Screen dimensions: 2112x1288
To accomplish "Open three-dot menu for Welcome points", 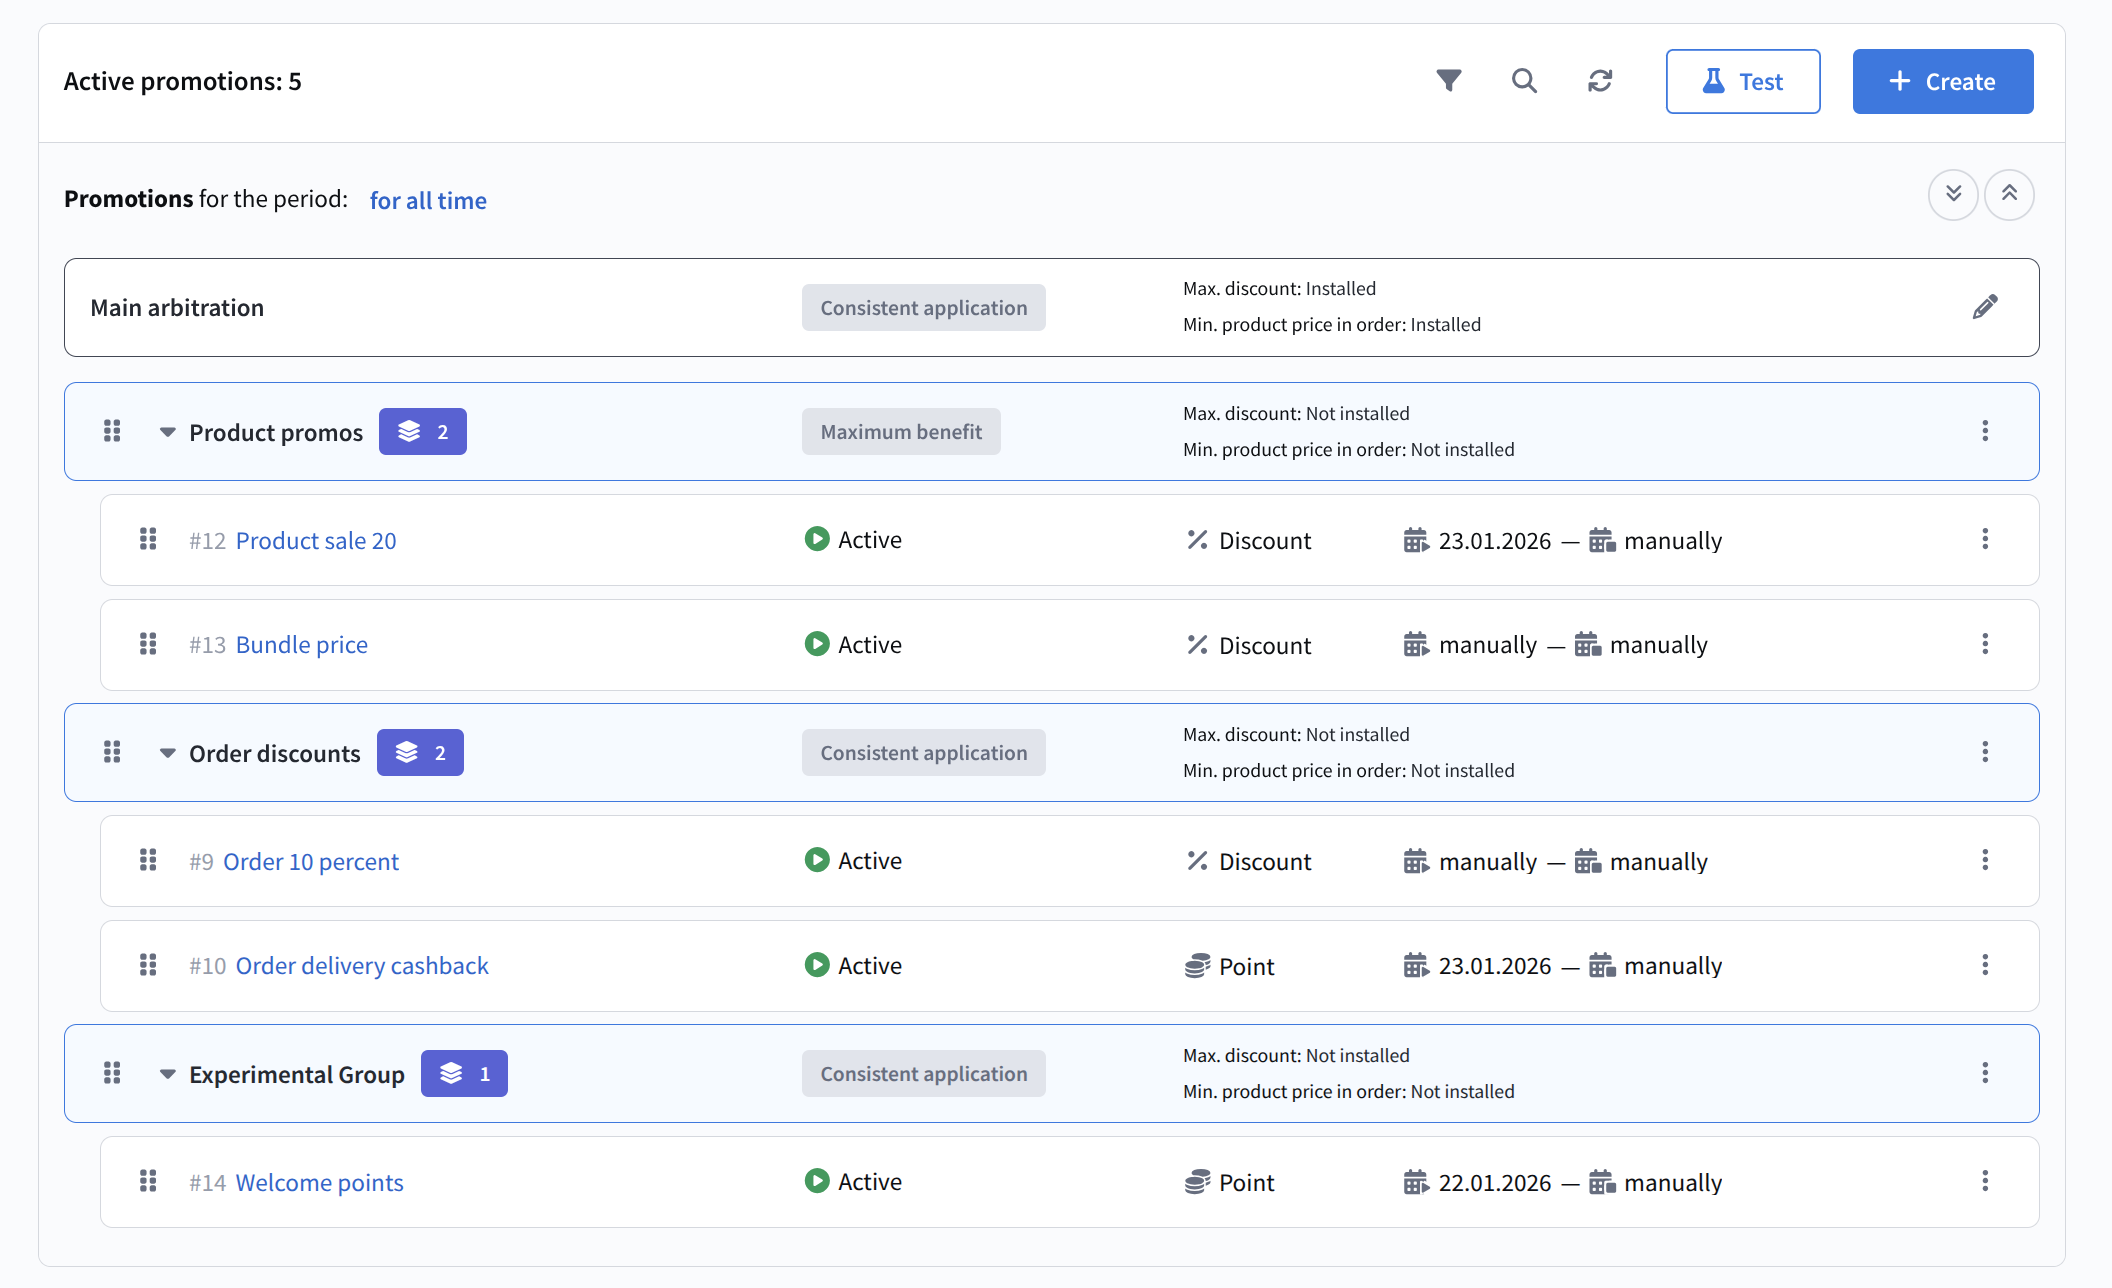I will coord(1985,1182).
